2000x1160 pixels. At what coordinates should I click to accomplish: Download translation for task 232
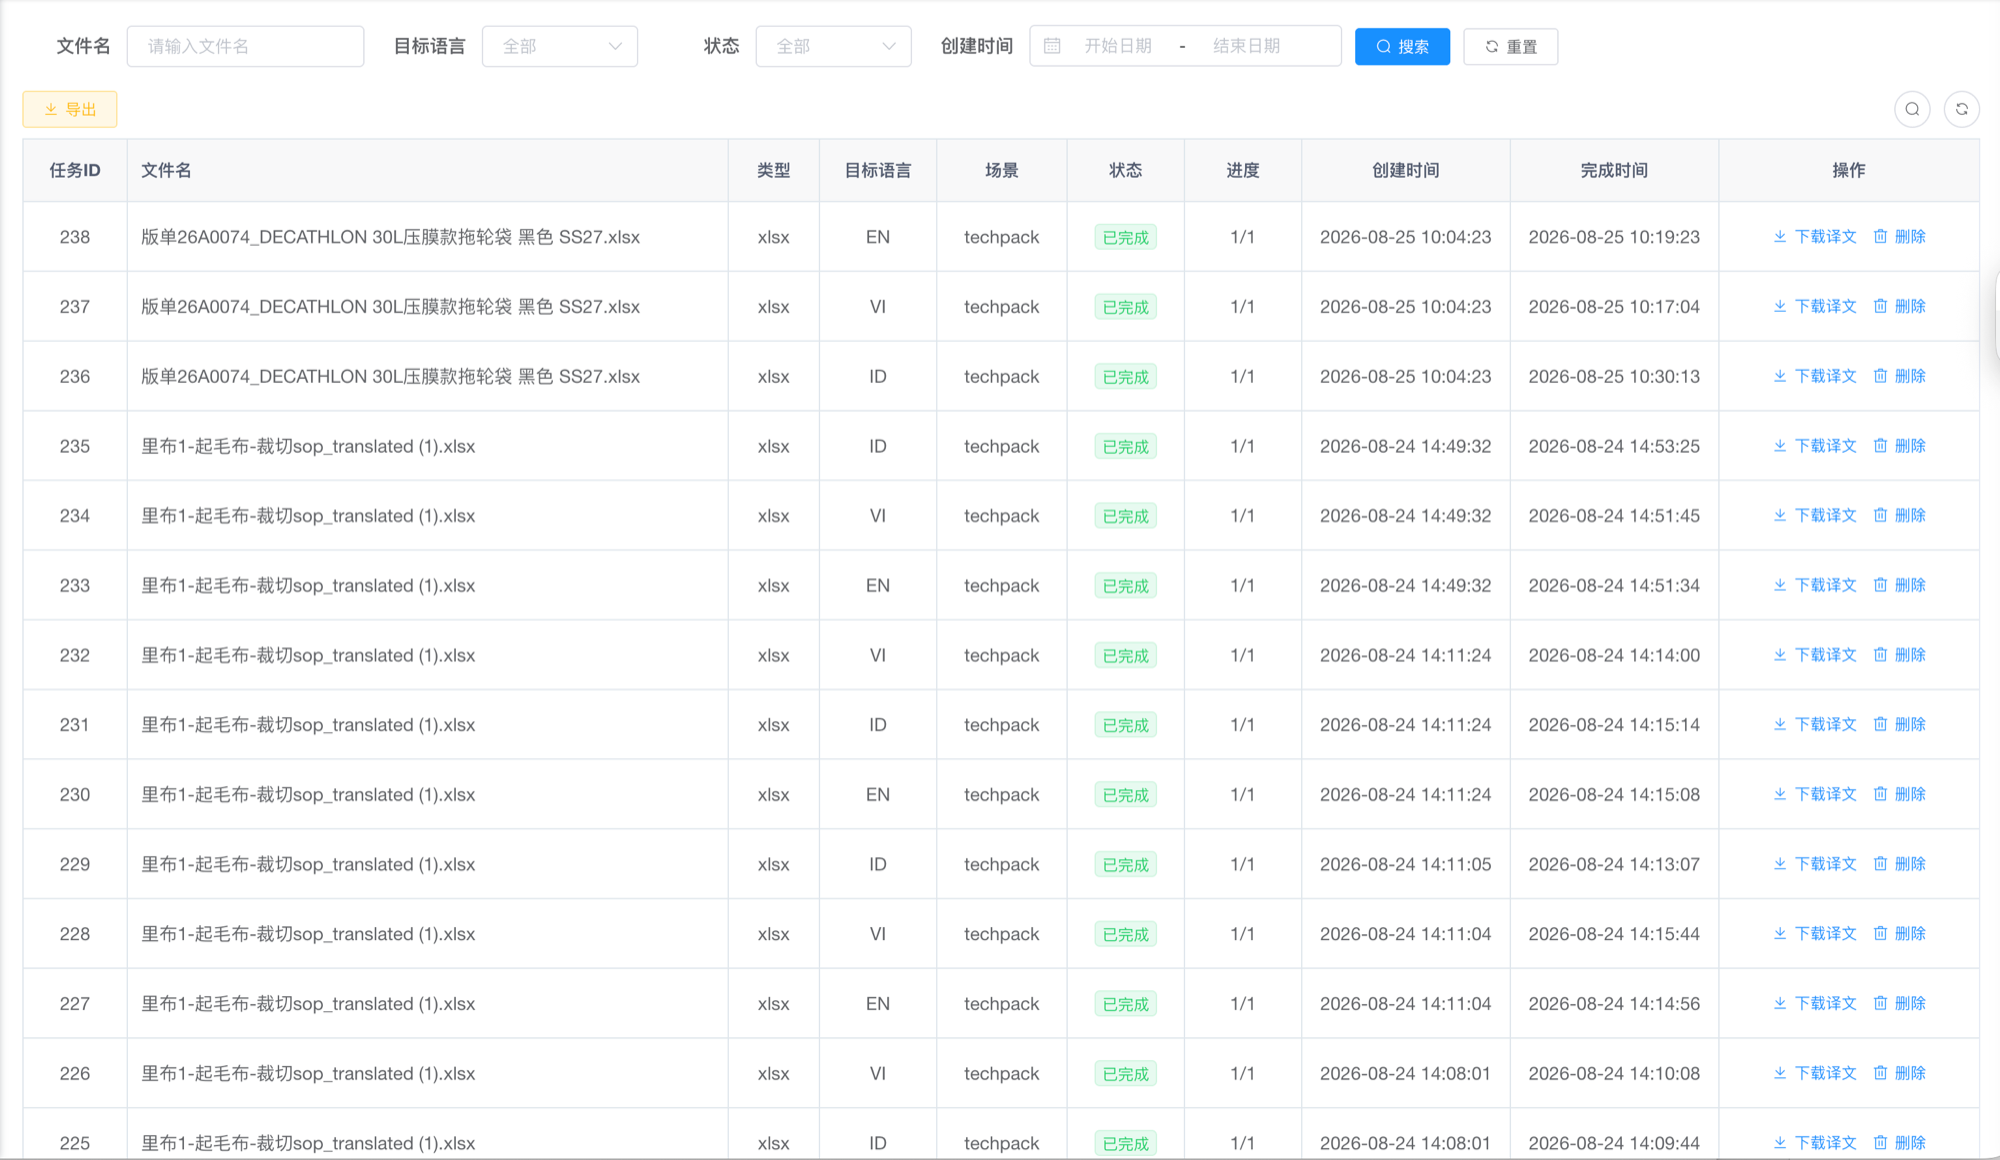coord(1814,655)
